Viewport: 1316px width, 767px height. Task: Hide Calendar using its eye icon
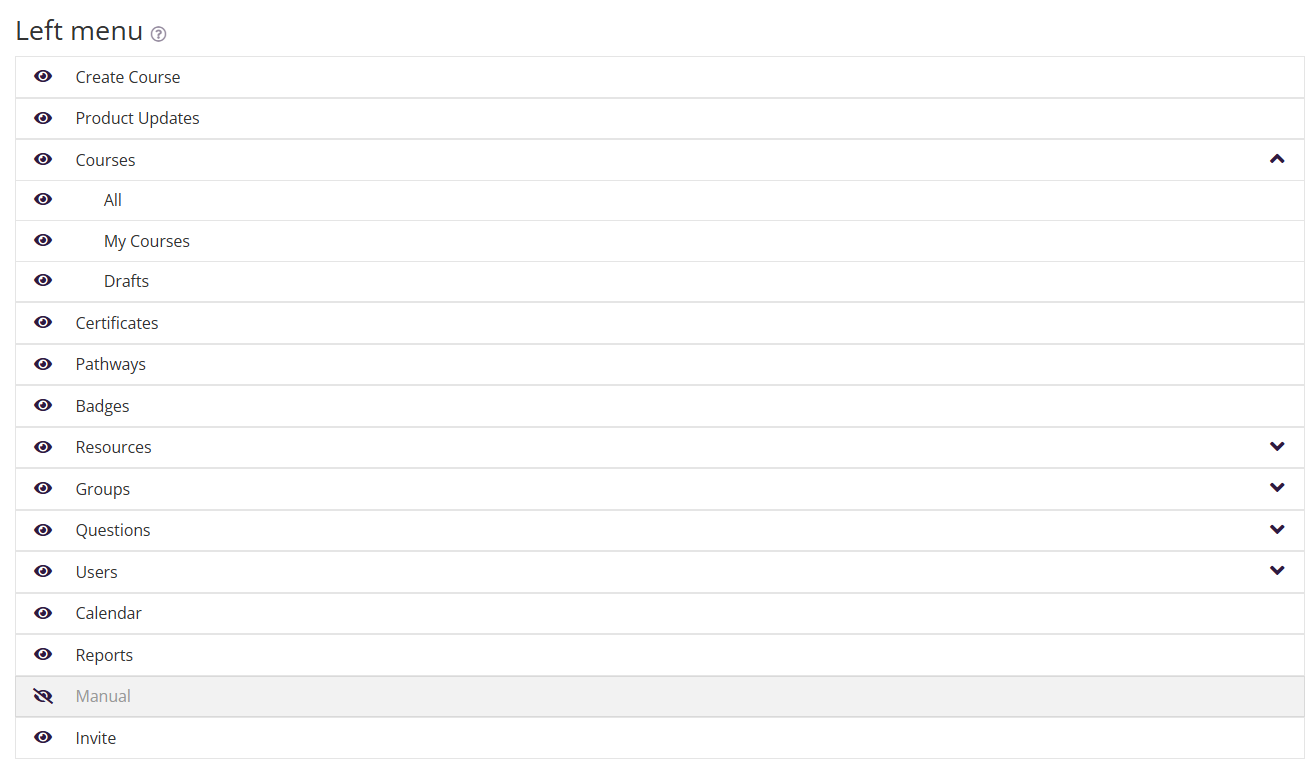43,613
